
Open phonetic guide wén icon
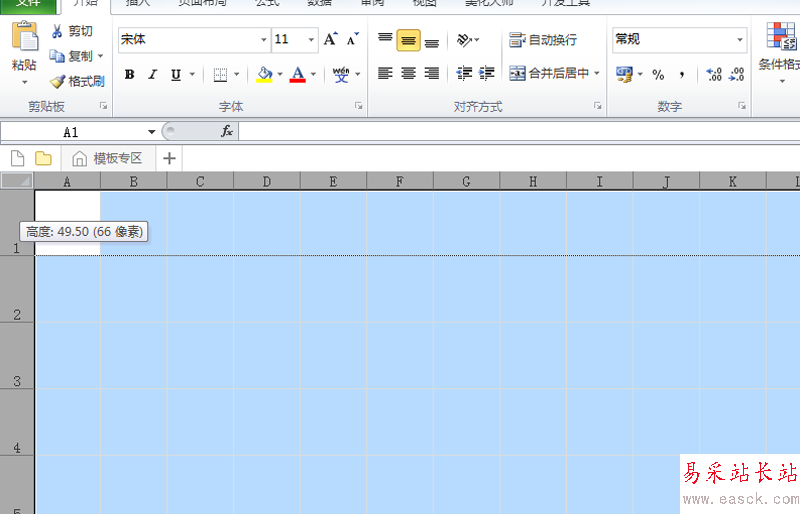coord(341,75)
